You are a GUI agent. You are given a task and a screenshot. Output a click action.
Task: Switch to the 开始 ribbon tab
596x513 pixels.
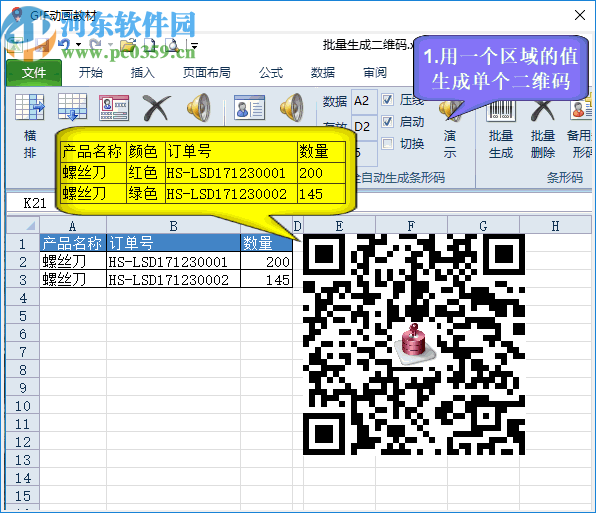click(x=91, y=72)
